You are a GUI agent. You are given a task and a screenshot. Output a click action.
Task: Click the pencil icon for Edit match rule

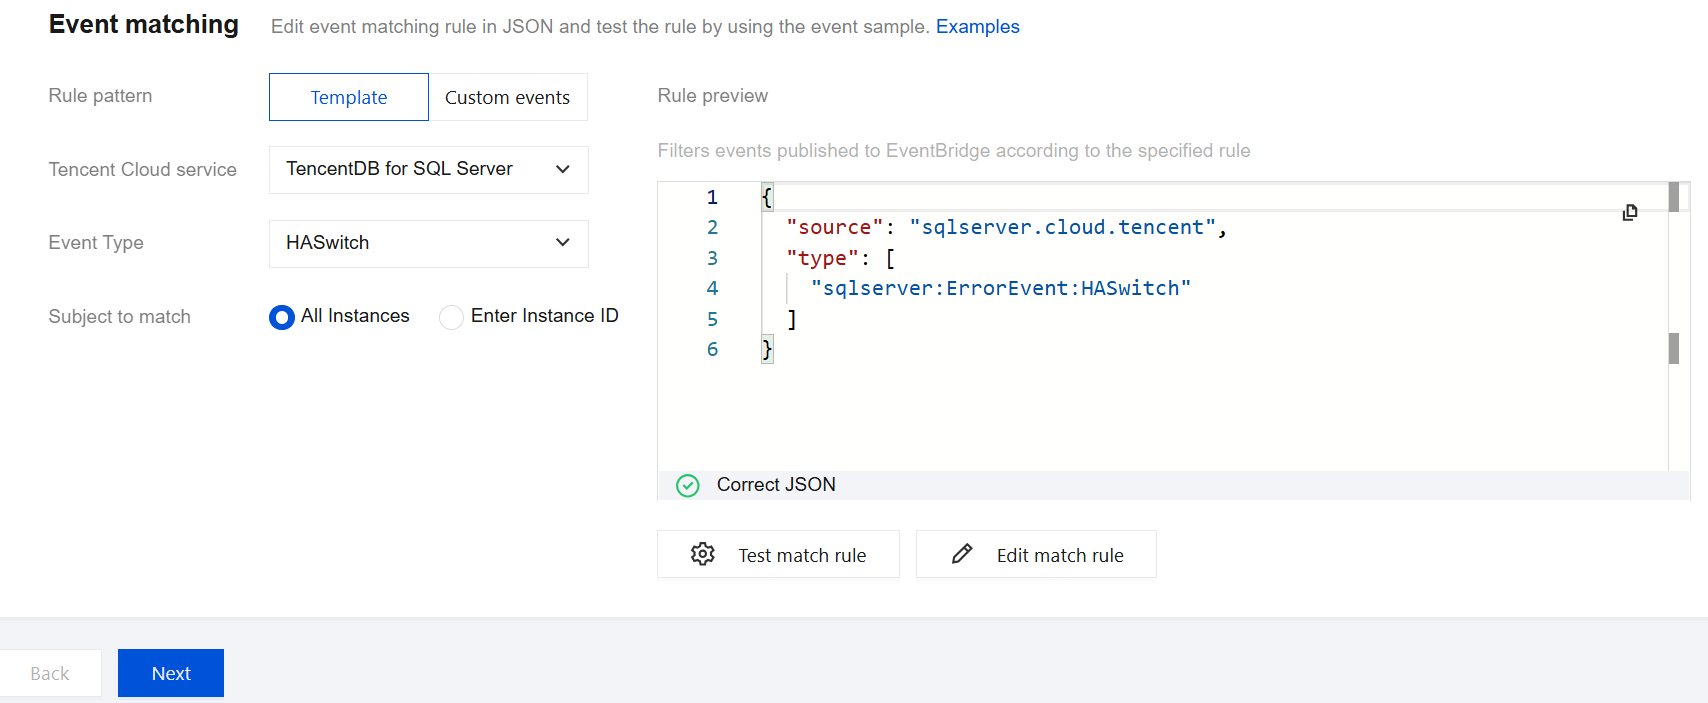click(x=962, y=554)
